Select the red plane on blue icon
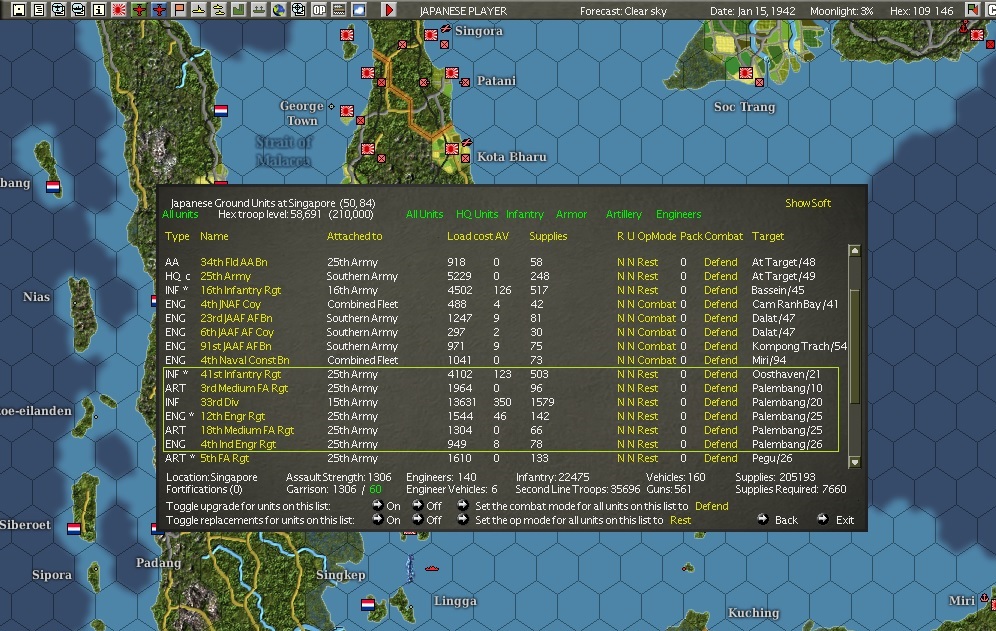Viewport: 996px width, 631px height. click(159, 10)
